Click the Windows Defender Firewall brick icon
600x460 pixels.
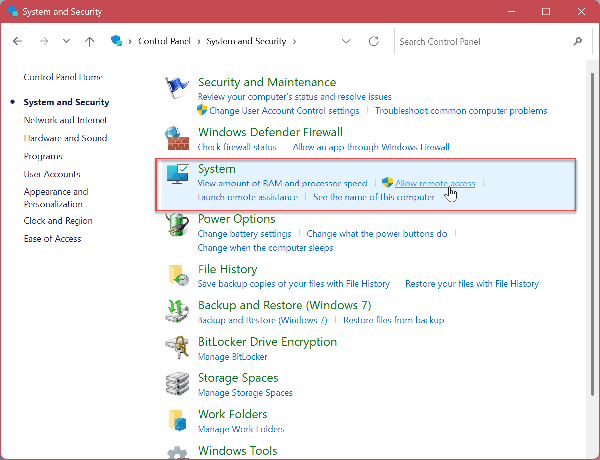177,136
